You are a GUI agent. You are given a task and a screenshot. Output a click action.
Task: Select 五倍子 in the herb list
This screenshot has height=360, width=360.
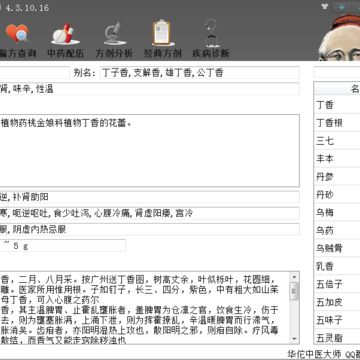[x=337, y=285]
